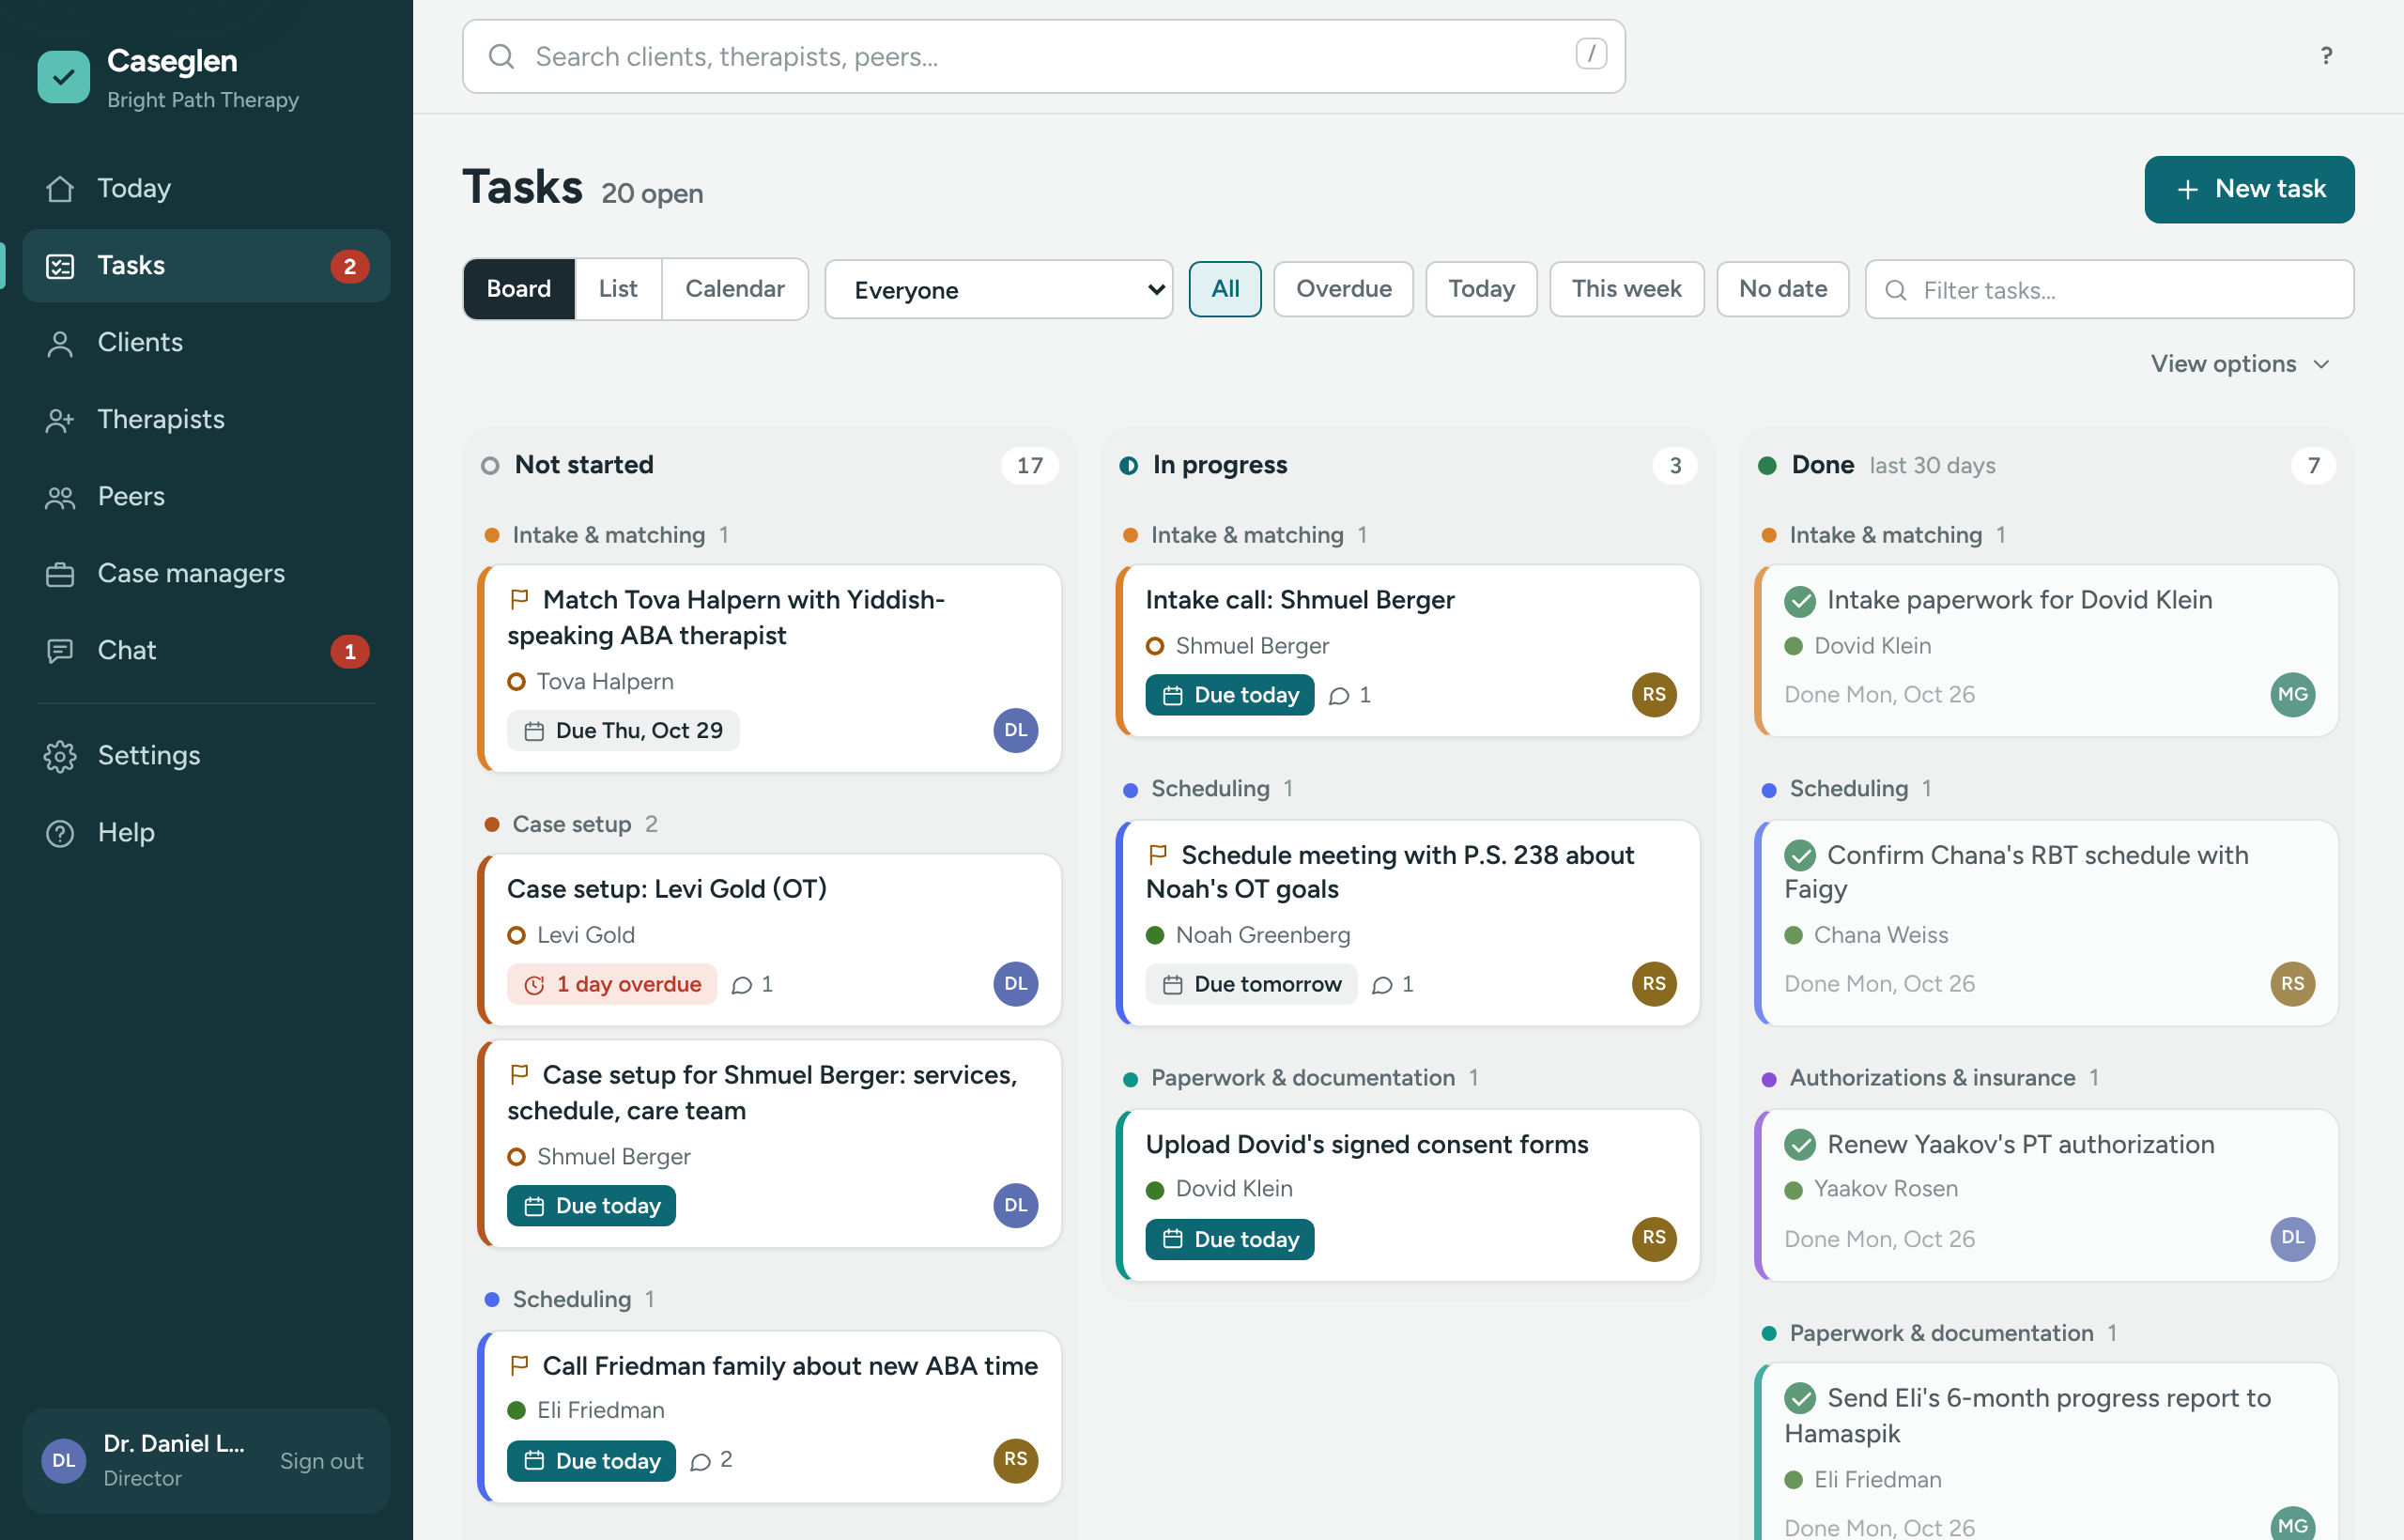Select the Today filter chip

tap(1481, 289)
